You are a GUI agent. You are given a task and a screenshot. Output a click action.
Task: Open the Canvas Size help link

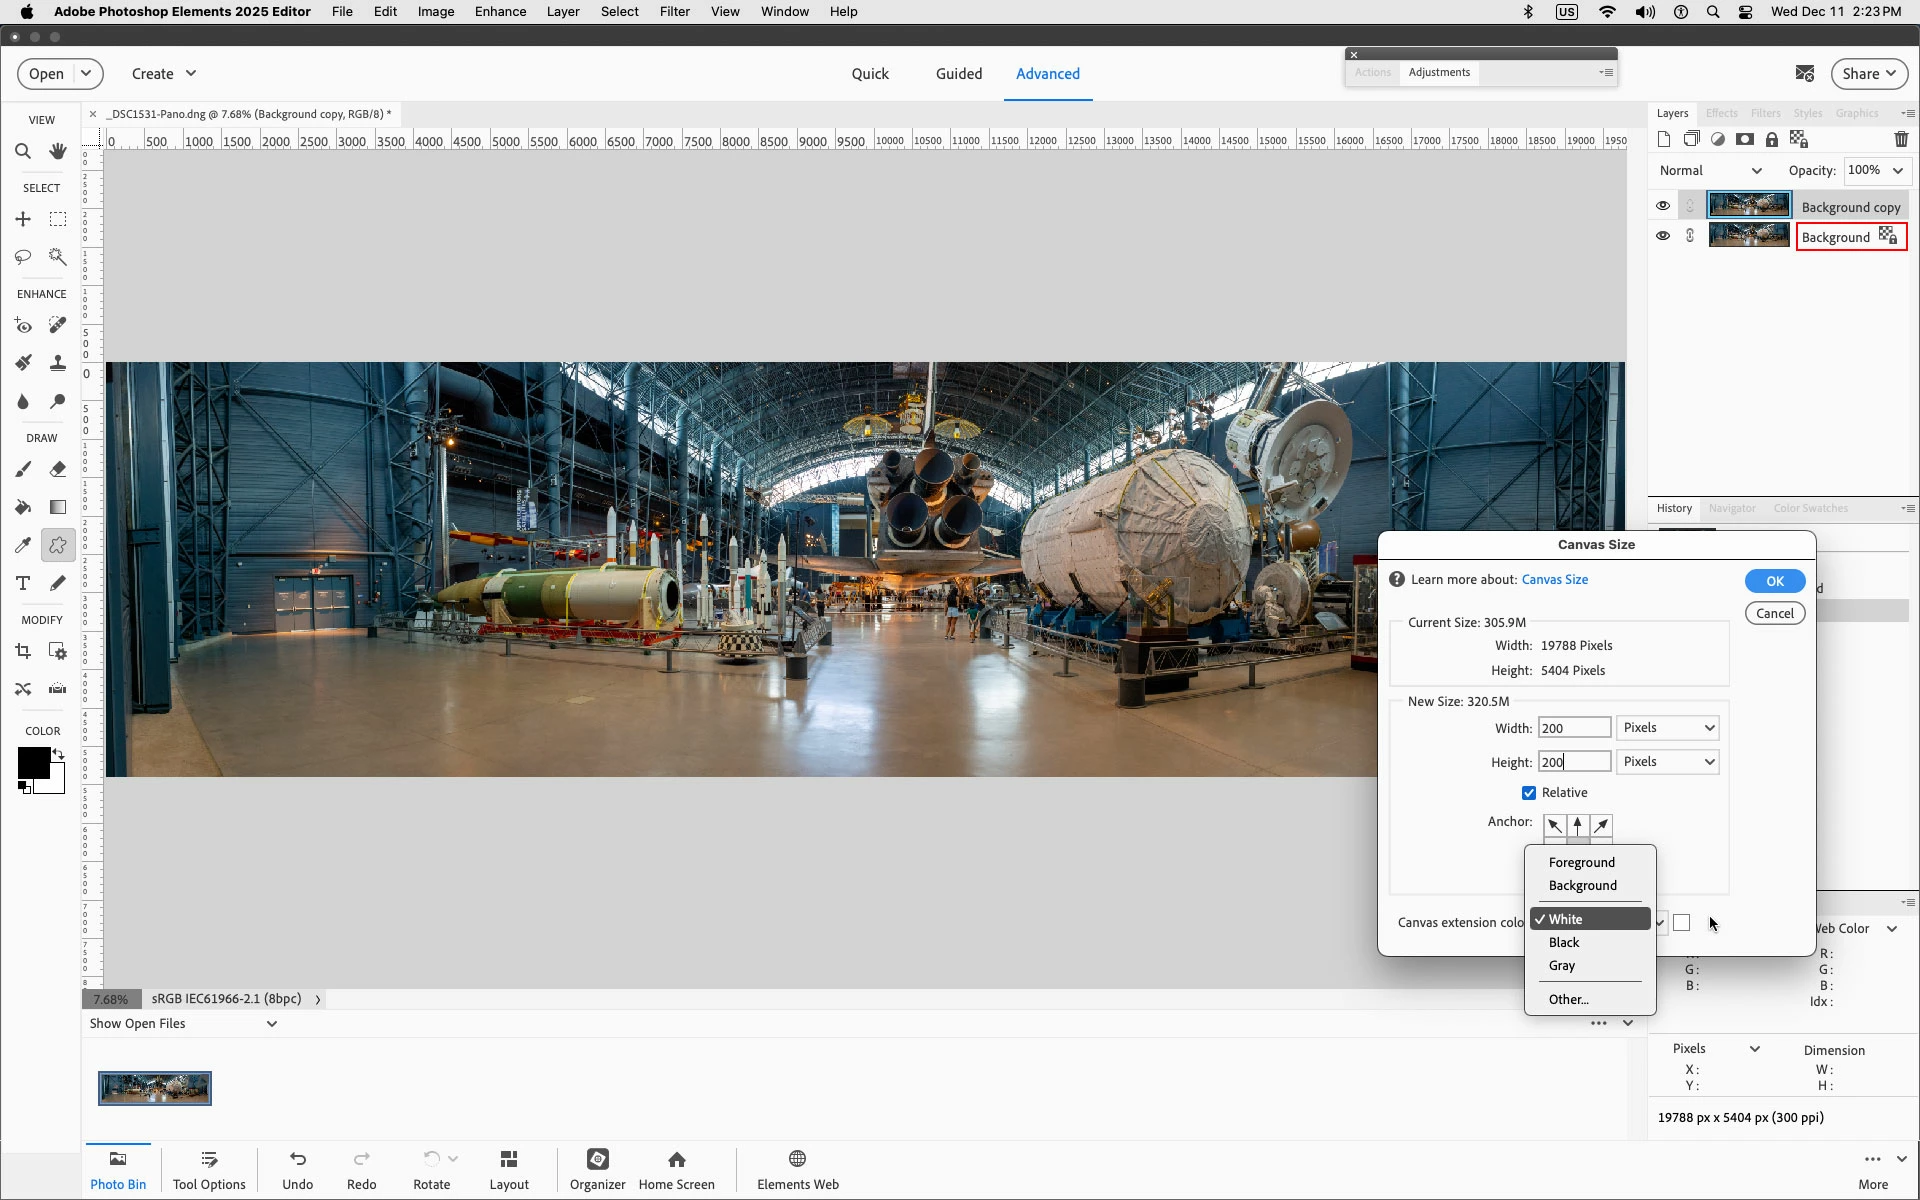(x=1554, y=580)
